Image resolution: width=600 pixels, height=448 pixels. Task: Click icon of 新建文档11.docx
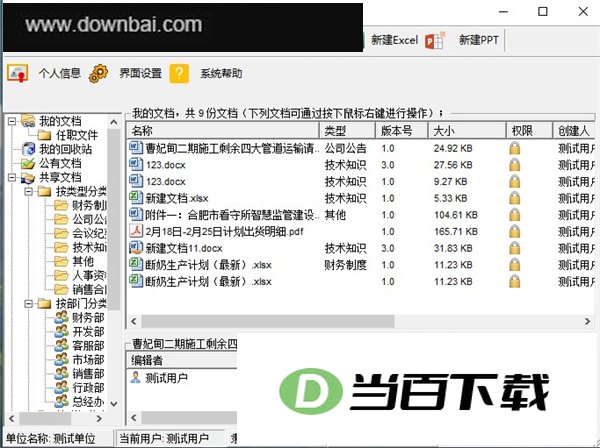[x=136, y=248]
